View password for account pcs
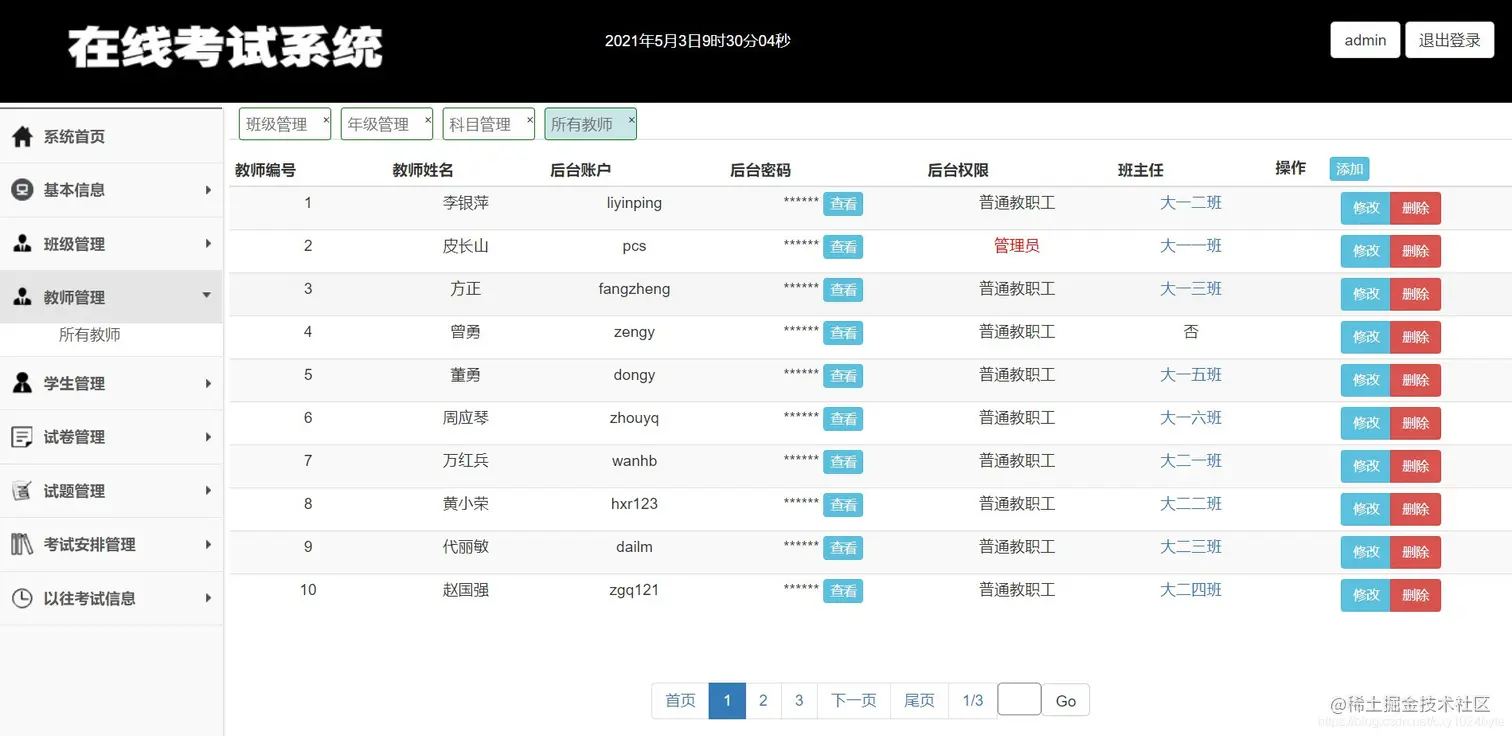This screenshot has width=1512, height=736. tap(843, 247)
